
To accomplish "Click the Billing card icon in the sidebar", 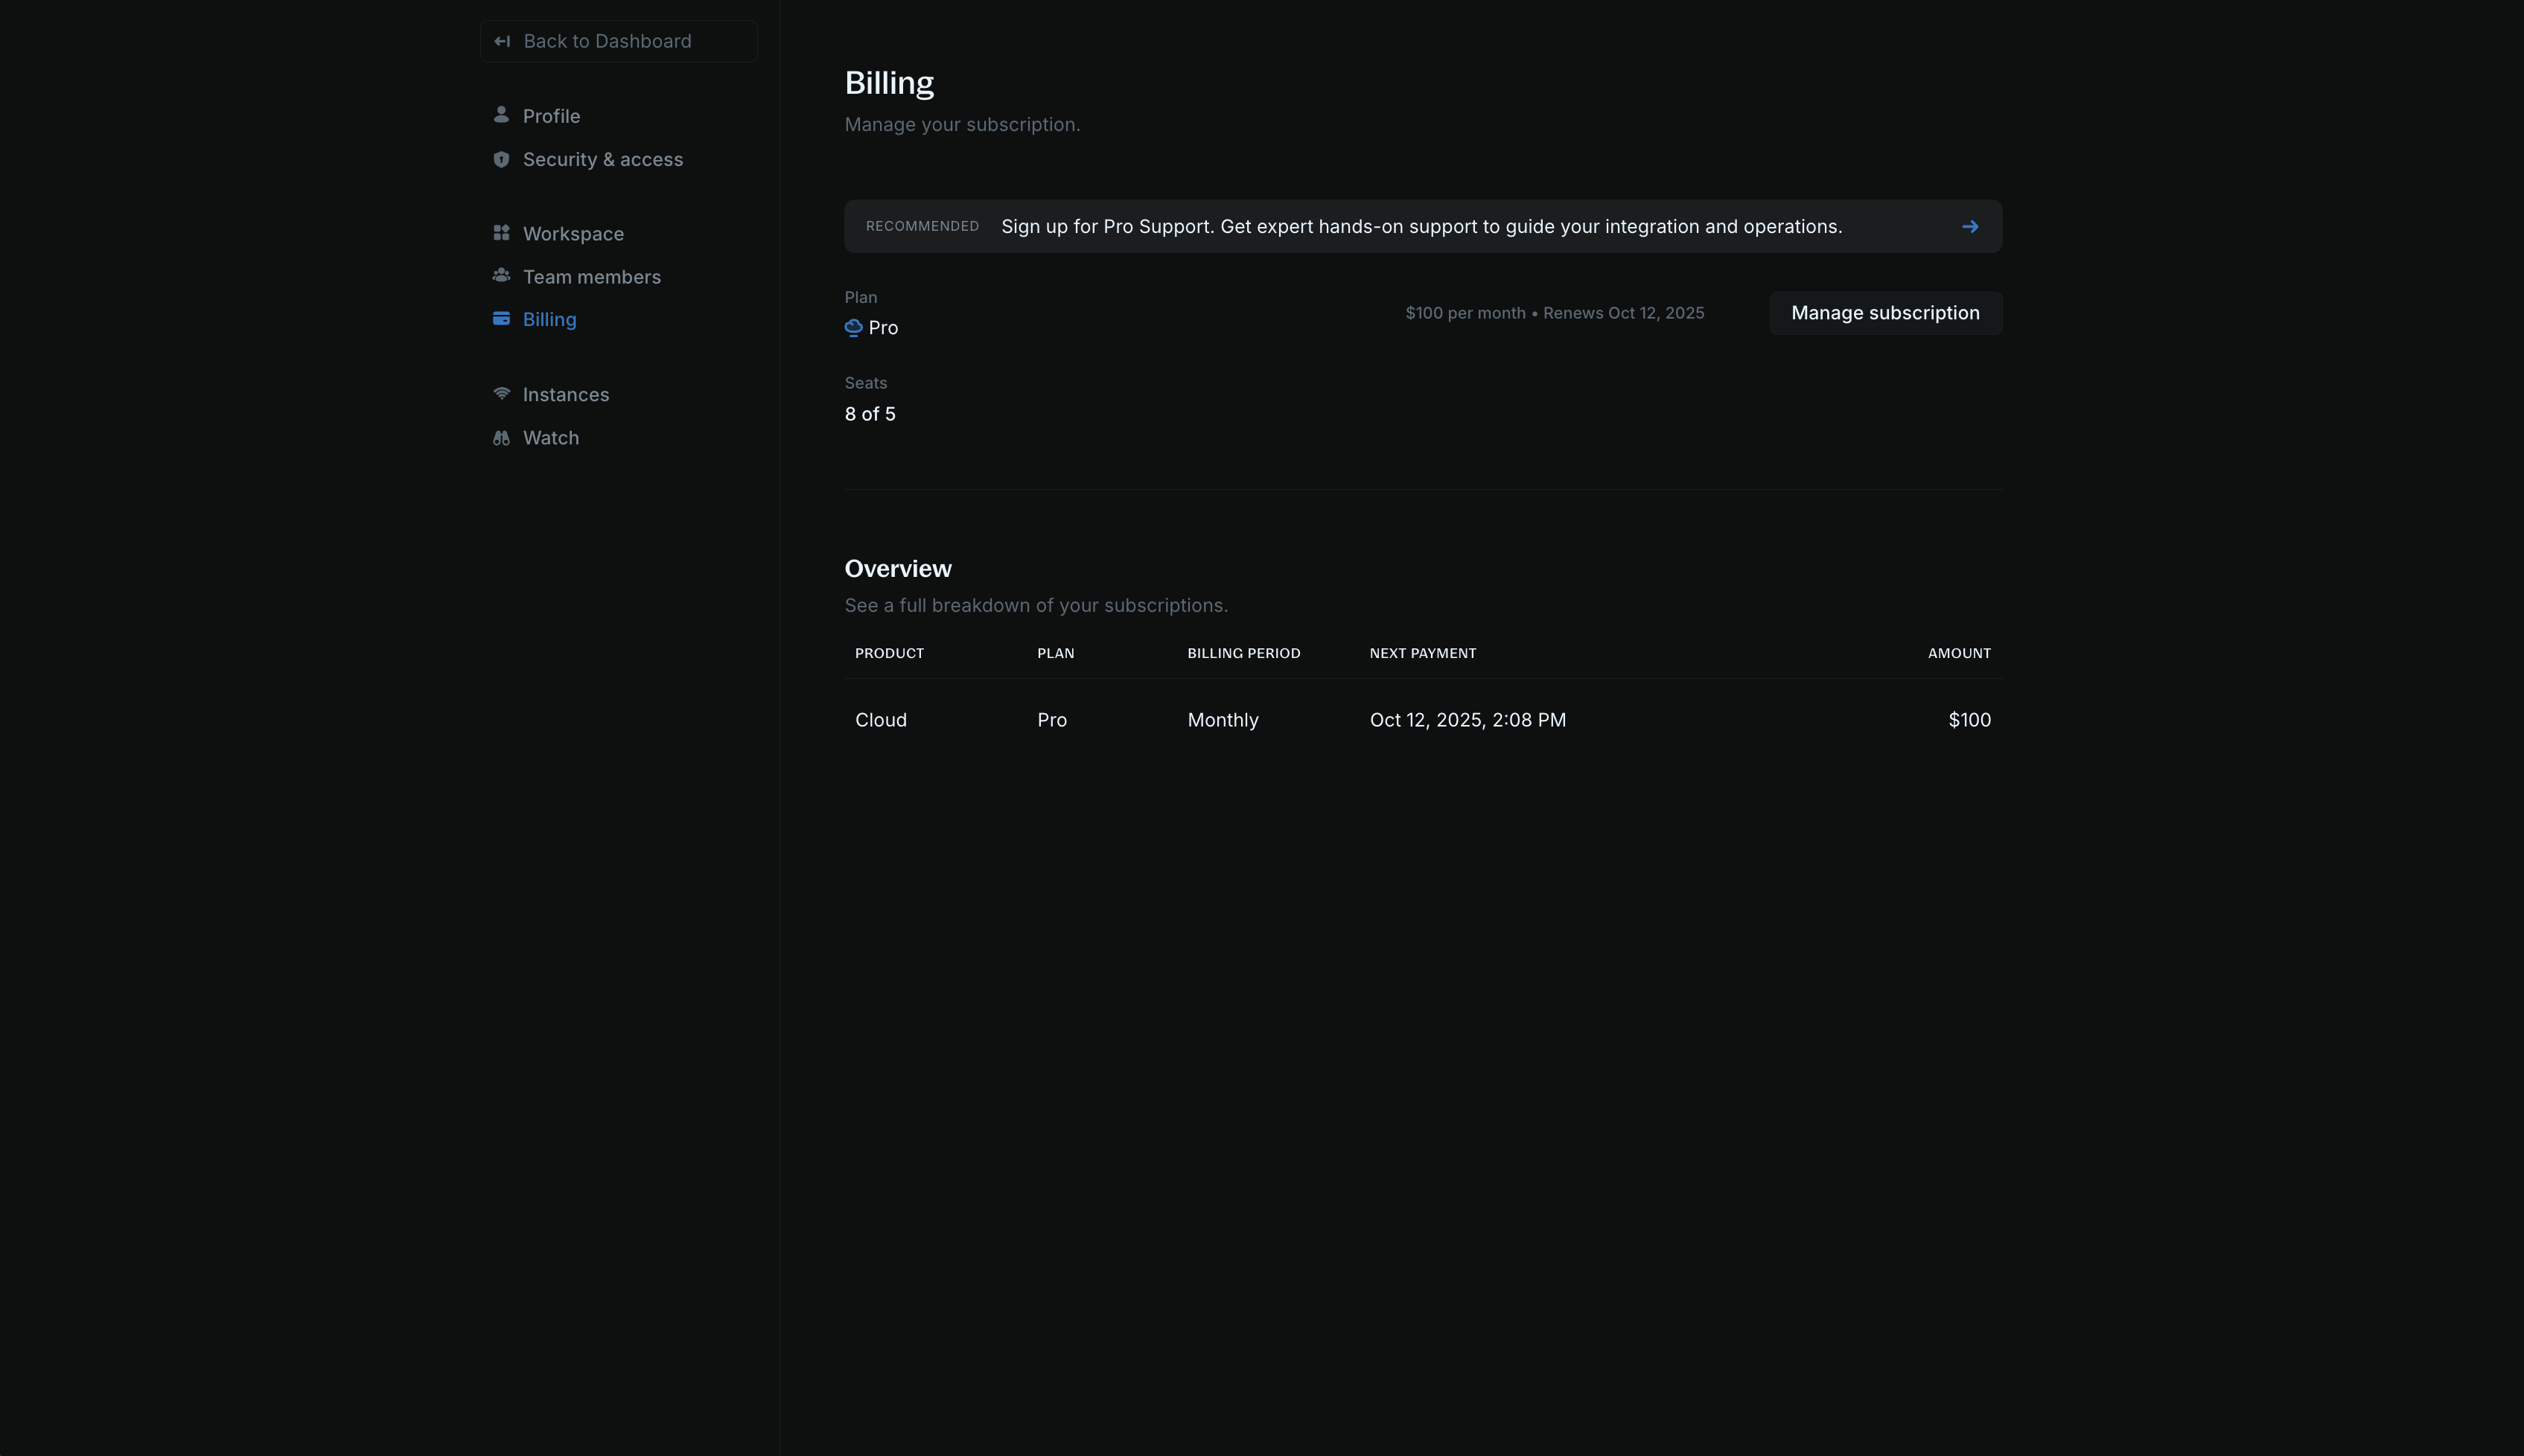I will pos(501,319).
